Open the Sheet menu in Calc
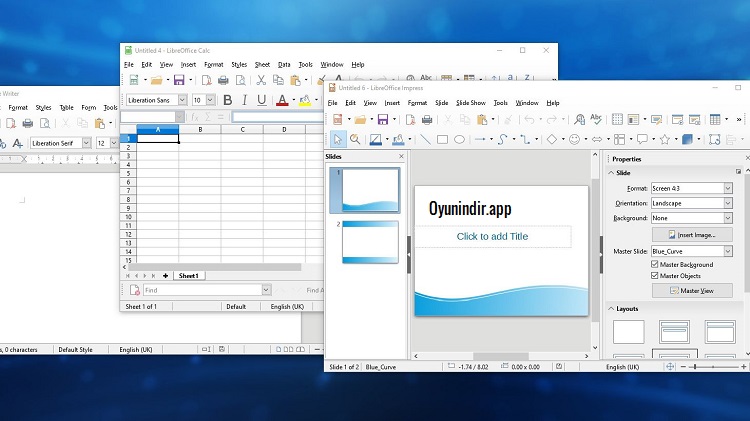 (x=262, y=65)
